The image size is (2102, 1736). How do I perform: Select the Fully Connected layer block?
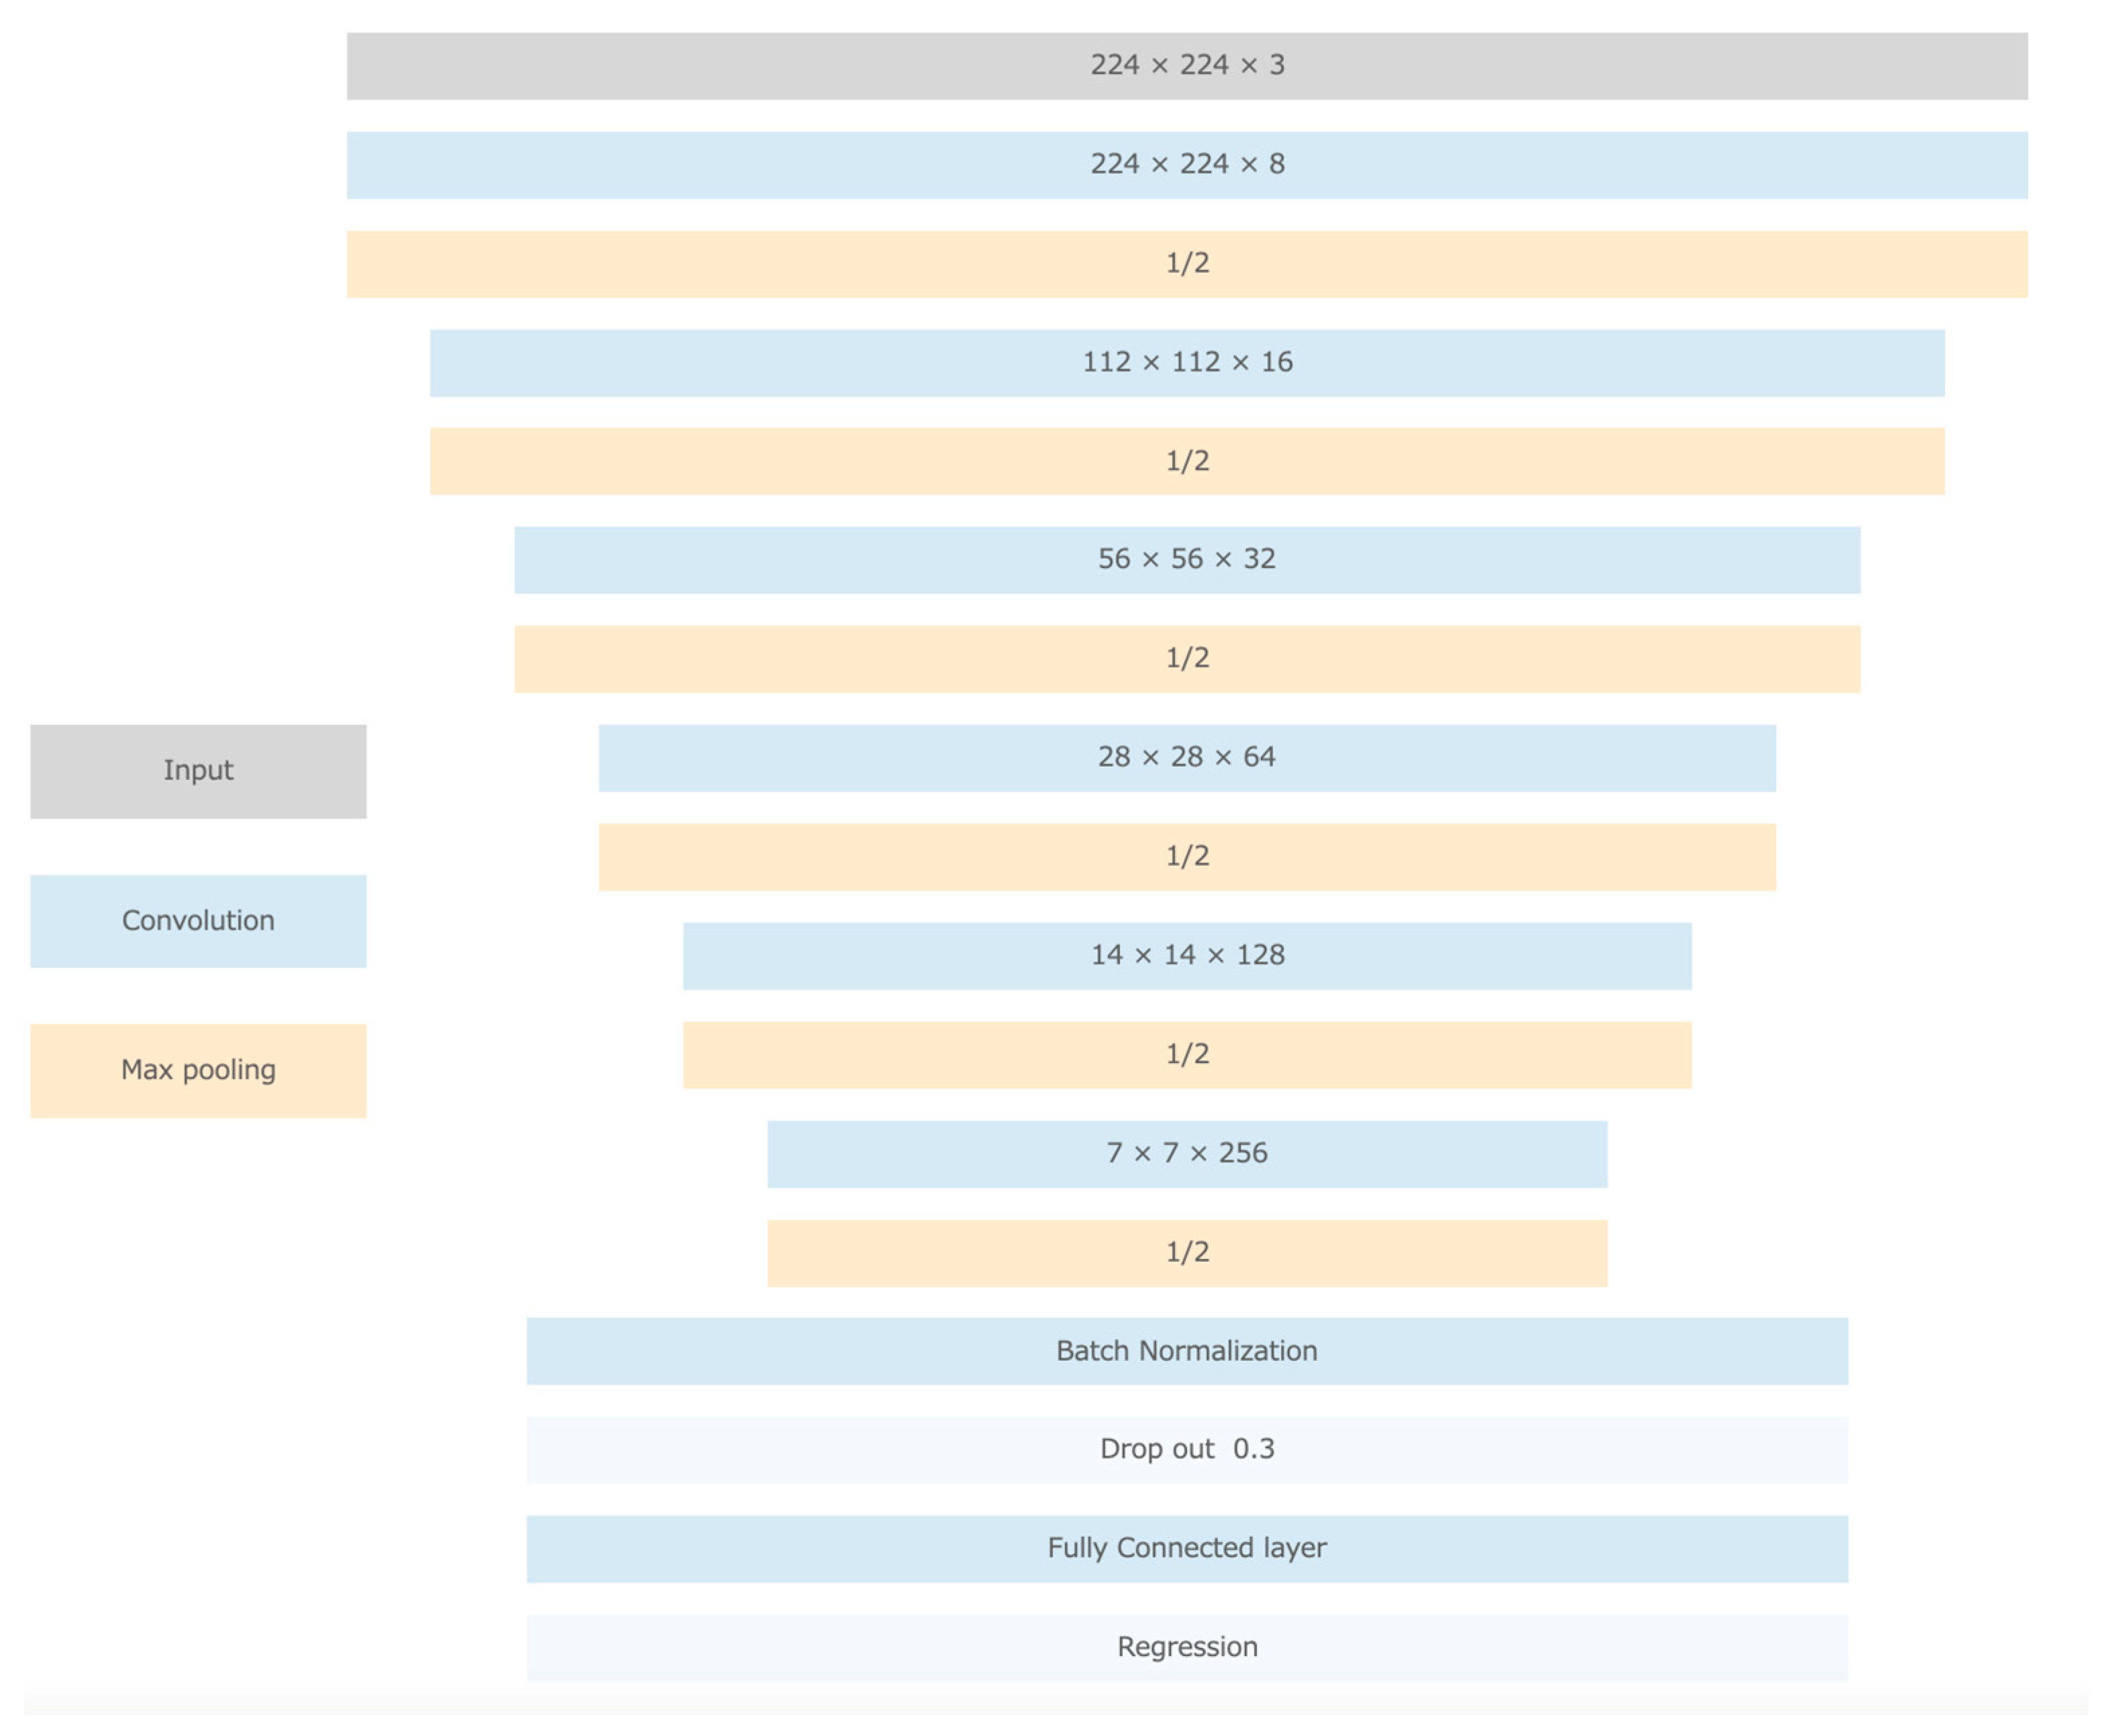pos(1186,1549)
